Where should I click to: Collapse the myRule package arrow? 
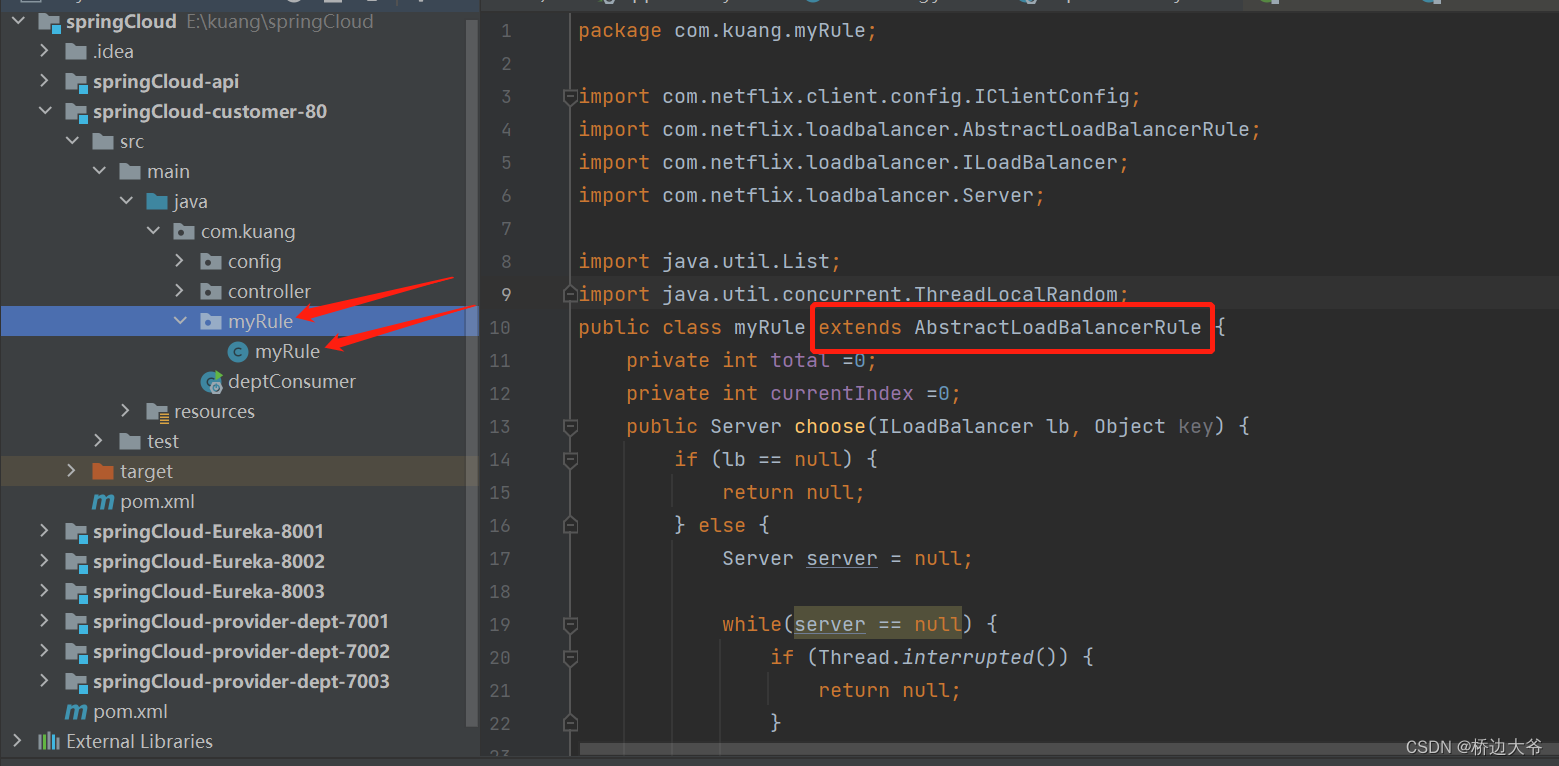point(179,321)
